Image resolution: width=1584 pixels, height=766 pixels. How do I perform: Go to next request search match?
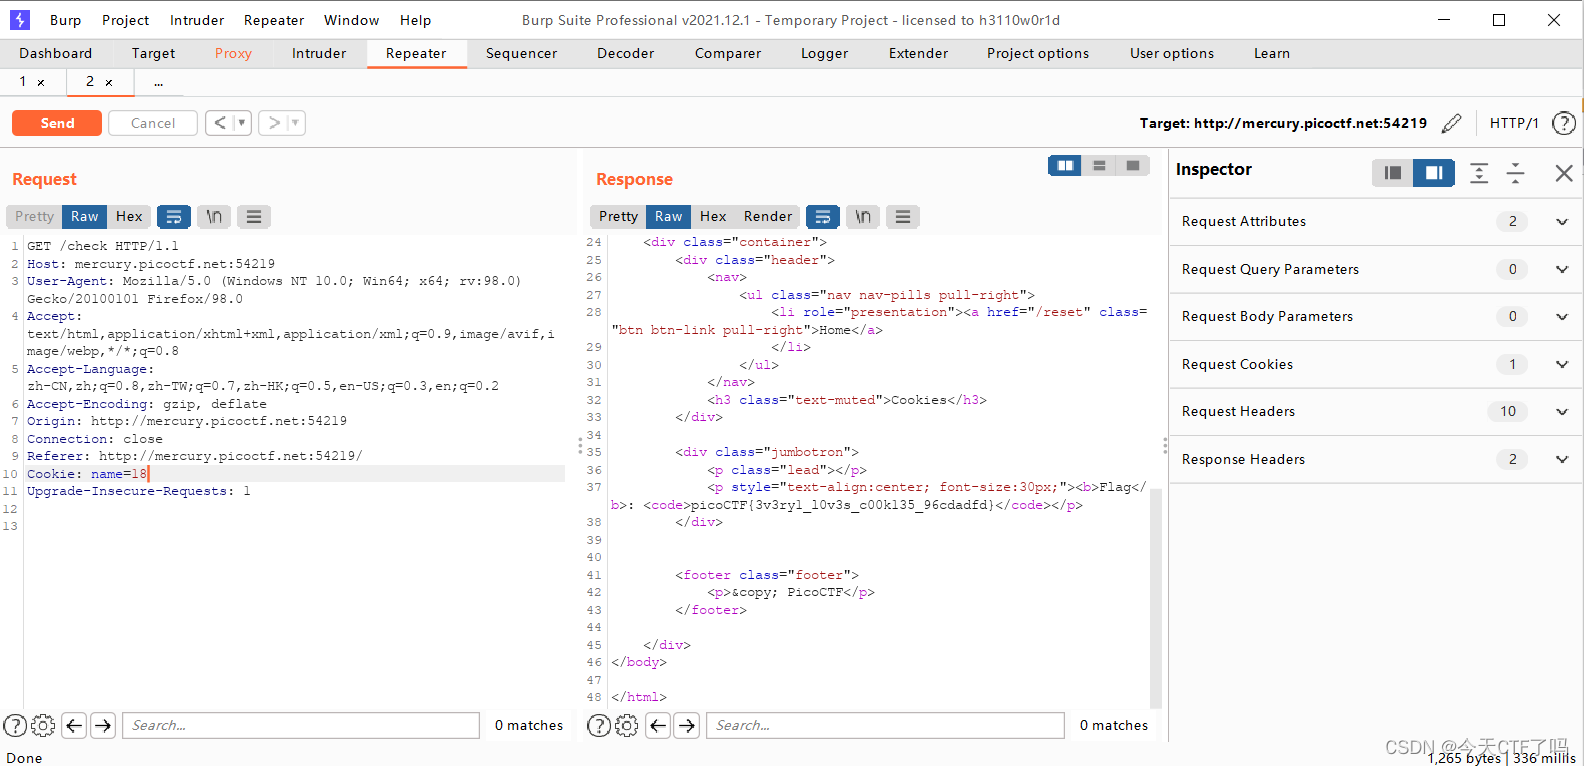(103, 725)
